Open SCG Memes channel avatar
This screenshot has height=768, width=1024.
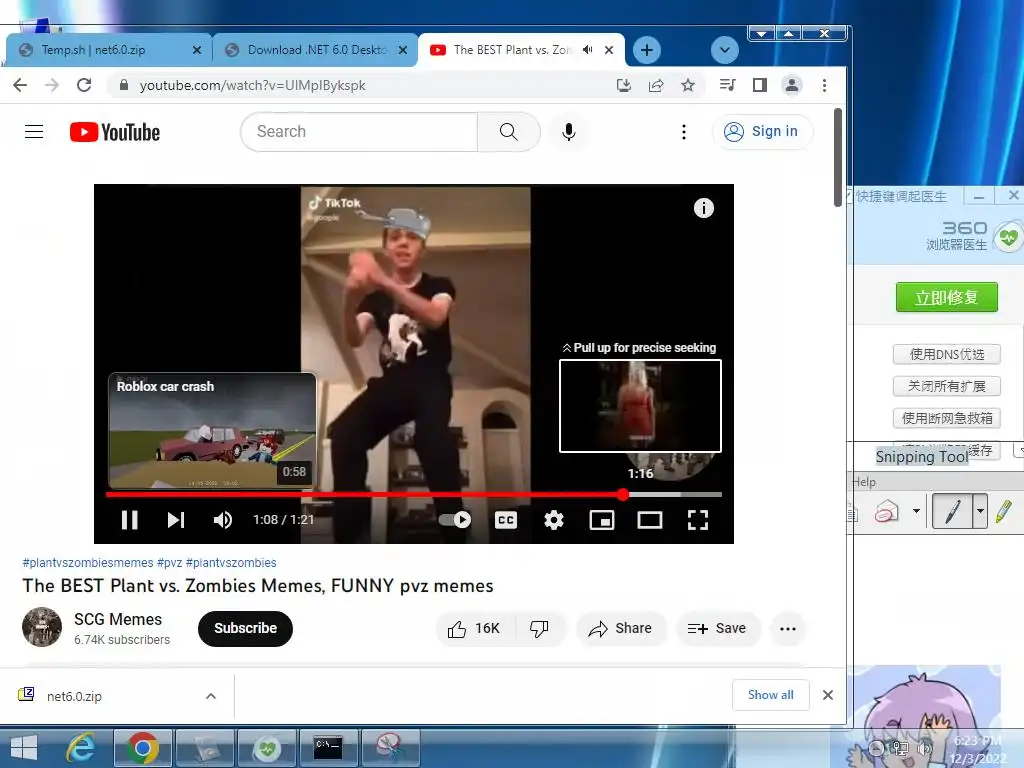42,627
